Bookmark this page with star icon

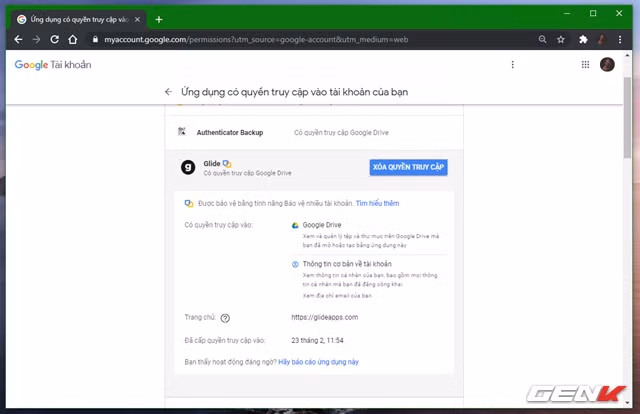point(561,39)
